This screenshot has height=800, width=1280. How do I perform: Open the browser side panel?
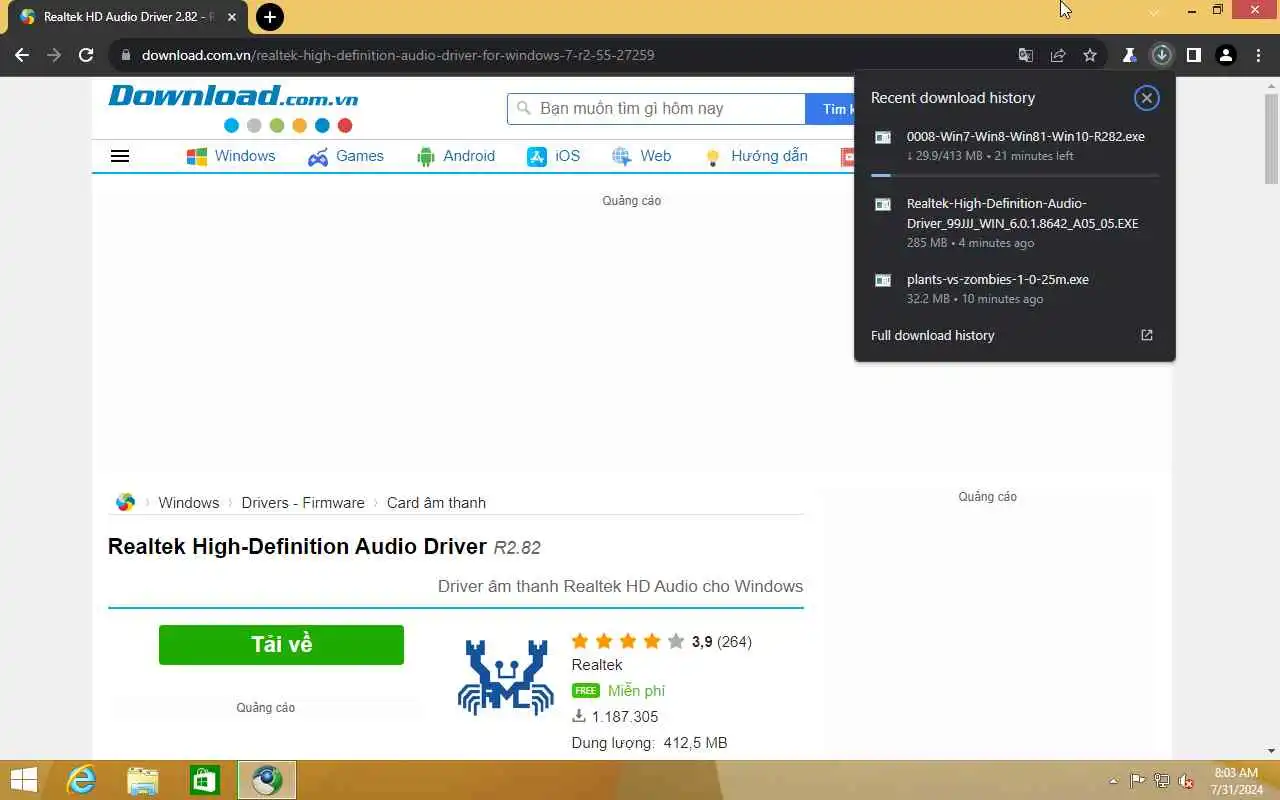point(1193,55)
